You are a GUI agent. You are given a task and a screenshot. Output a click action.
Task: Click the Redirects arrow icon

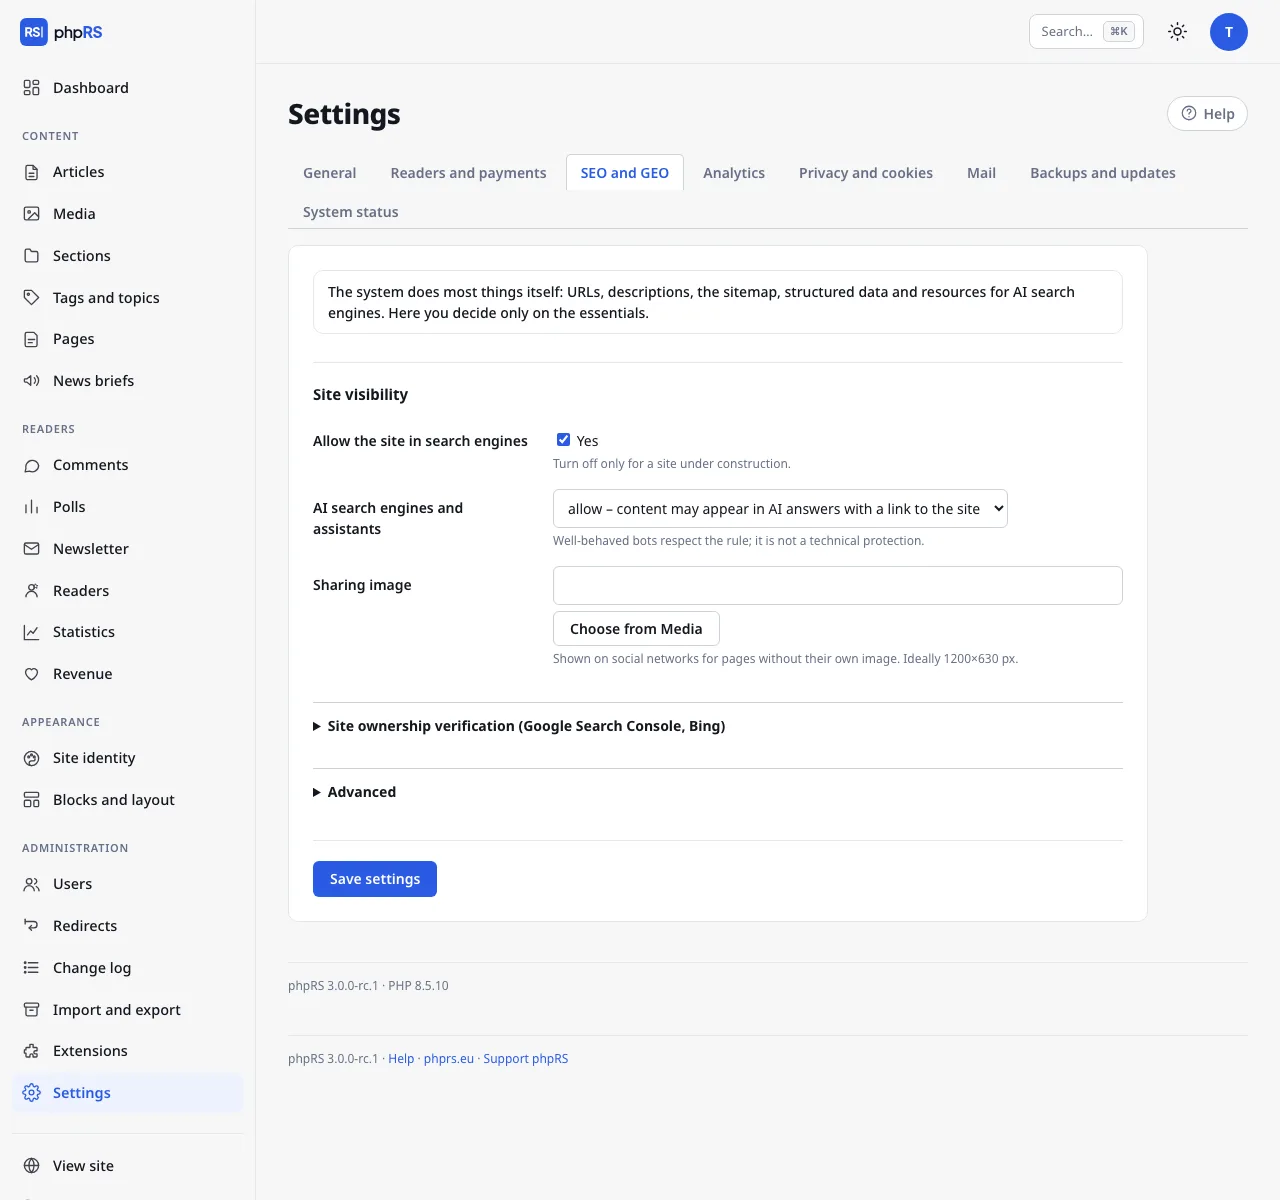pos(32,926)
